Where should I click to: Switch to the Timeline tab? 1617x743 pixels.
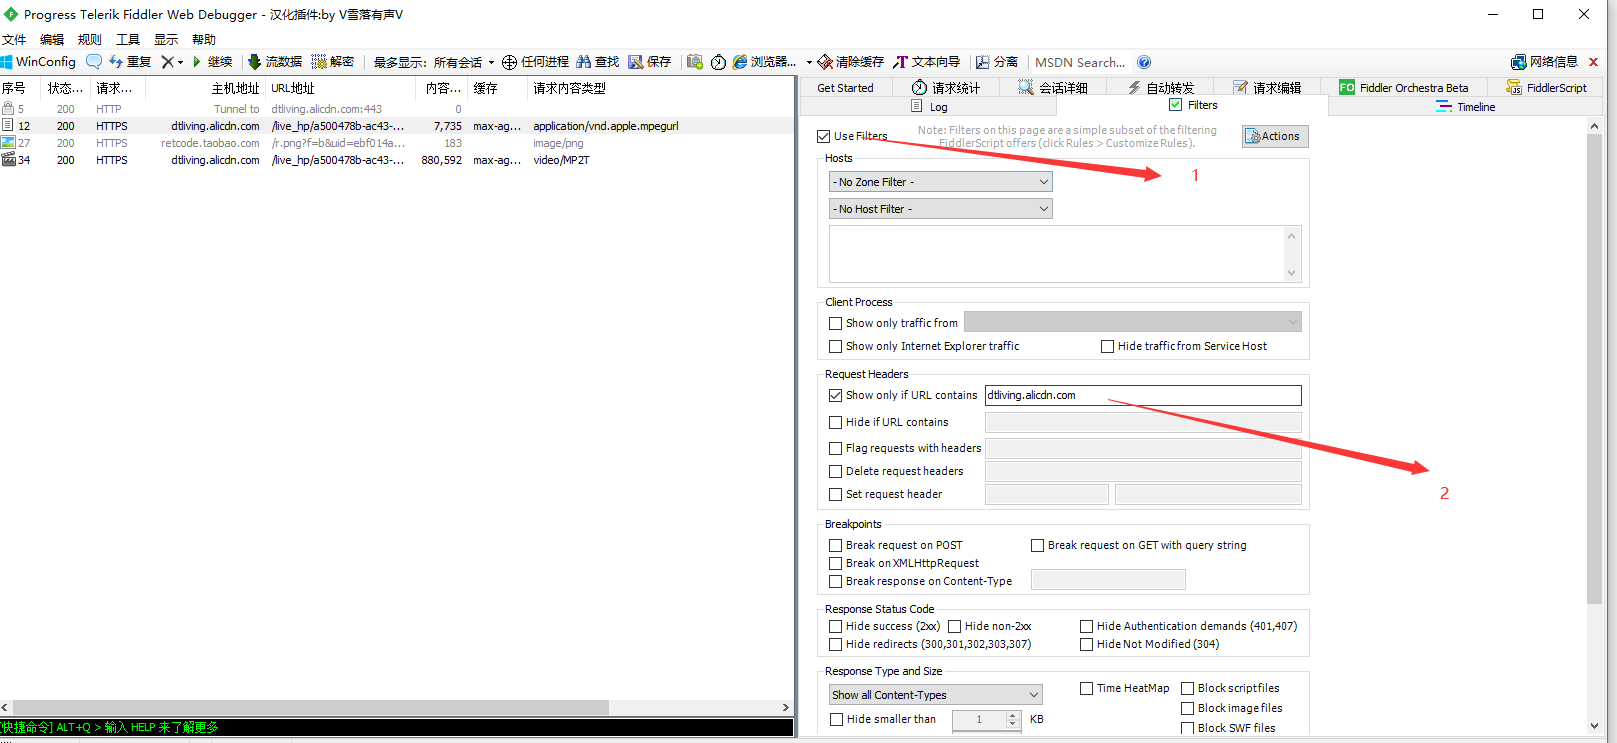tap(1466, 106)
